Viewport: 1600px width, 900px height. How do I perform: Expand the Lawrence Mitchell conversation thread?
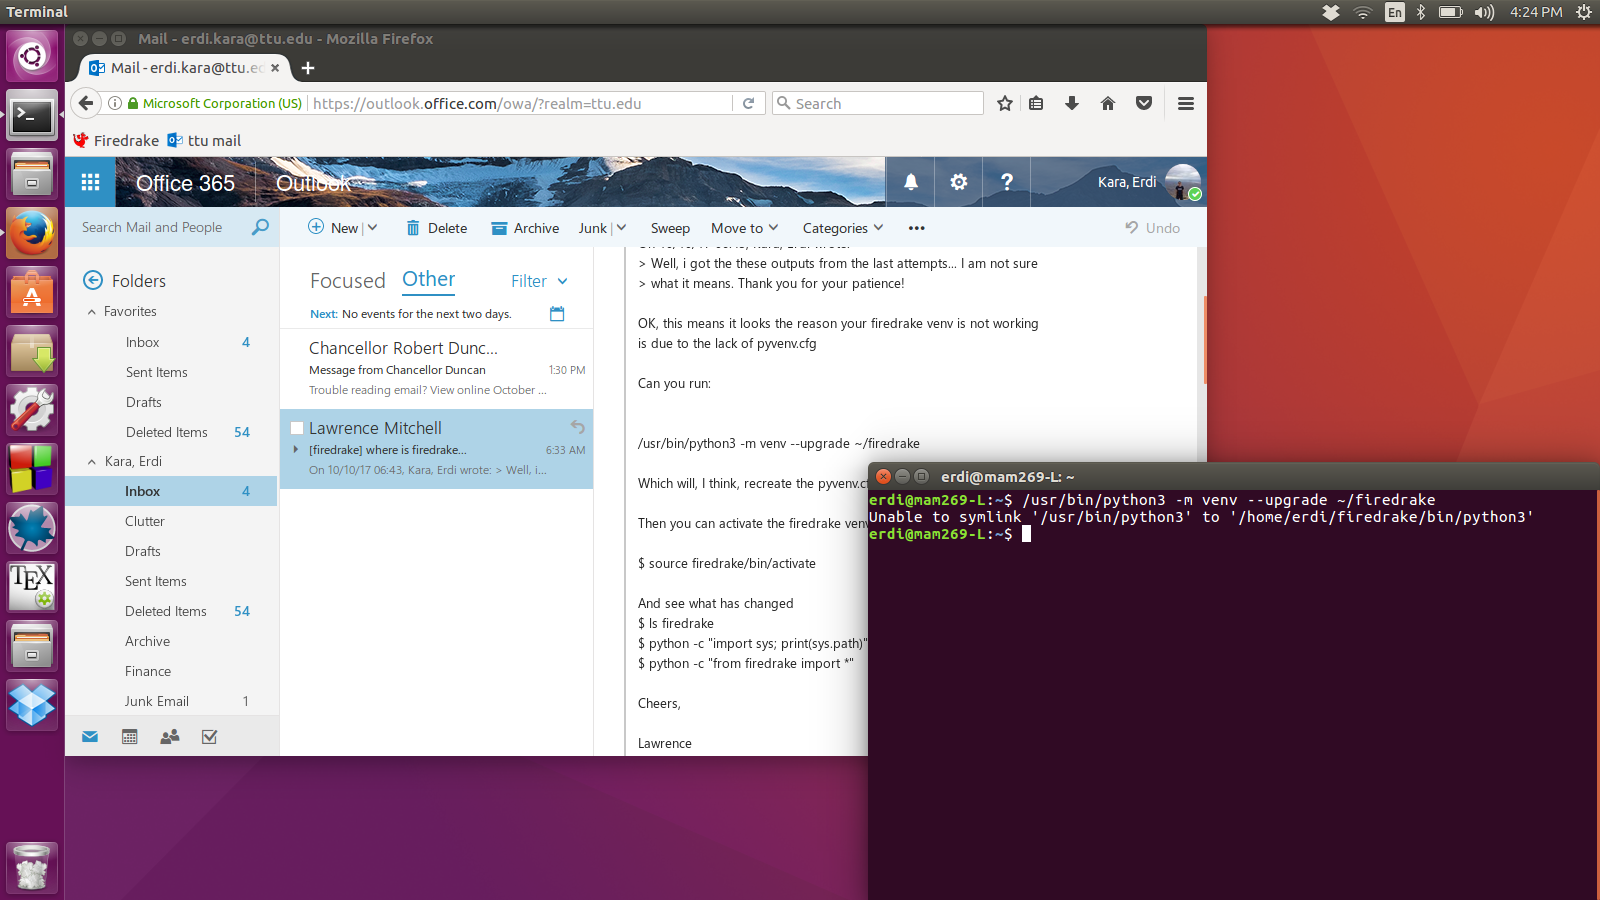coord(296,450)
